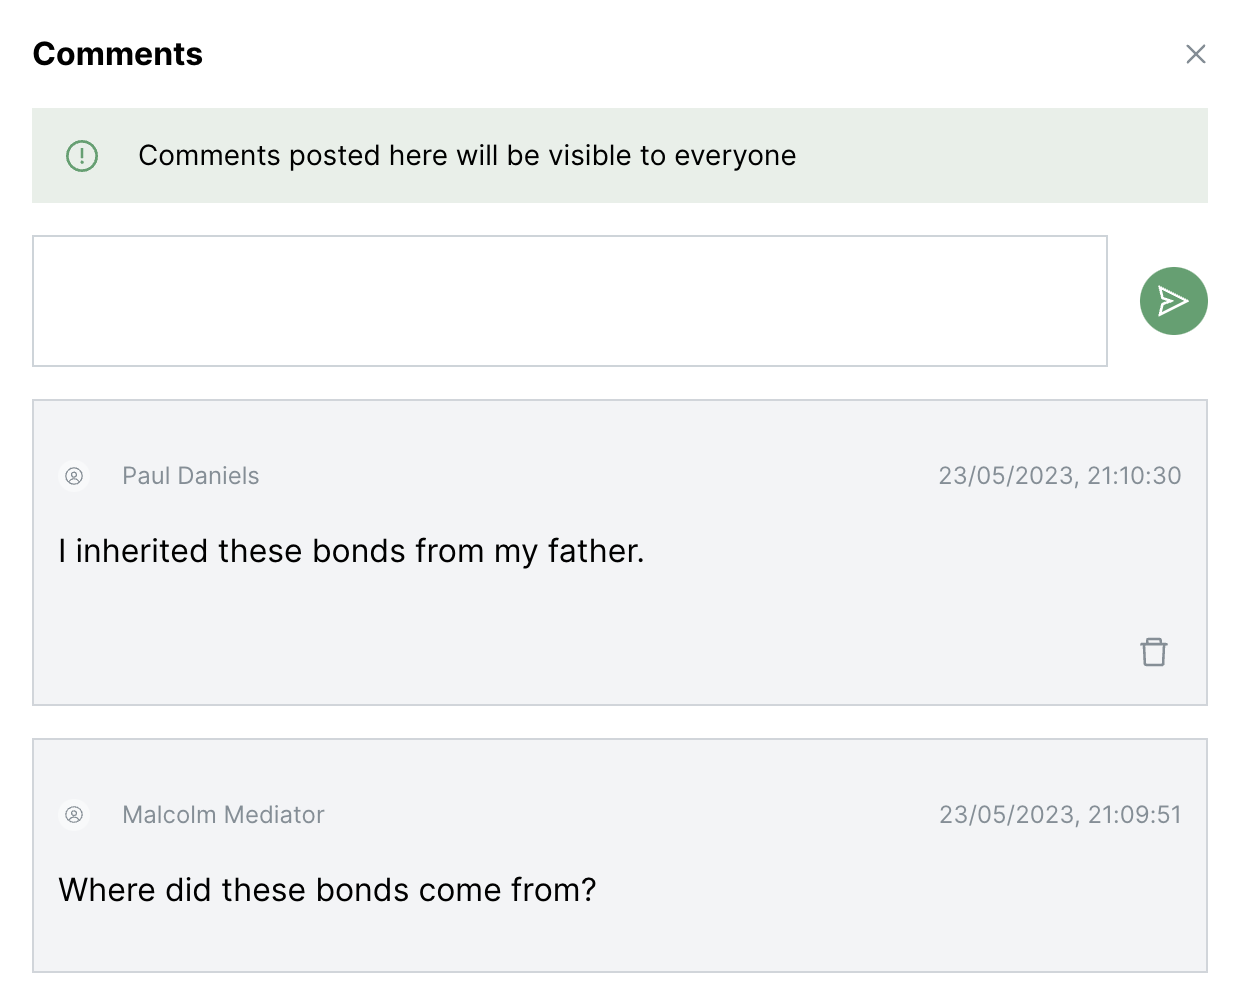Image resolution: width=1240 pixels, height=1004 pixels.
Task: Click Malcolm Mediator's user avatar icon
Action: (74, 815)
